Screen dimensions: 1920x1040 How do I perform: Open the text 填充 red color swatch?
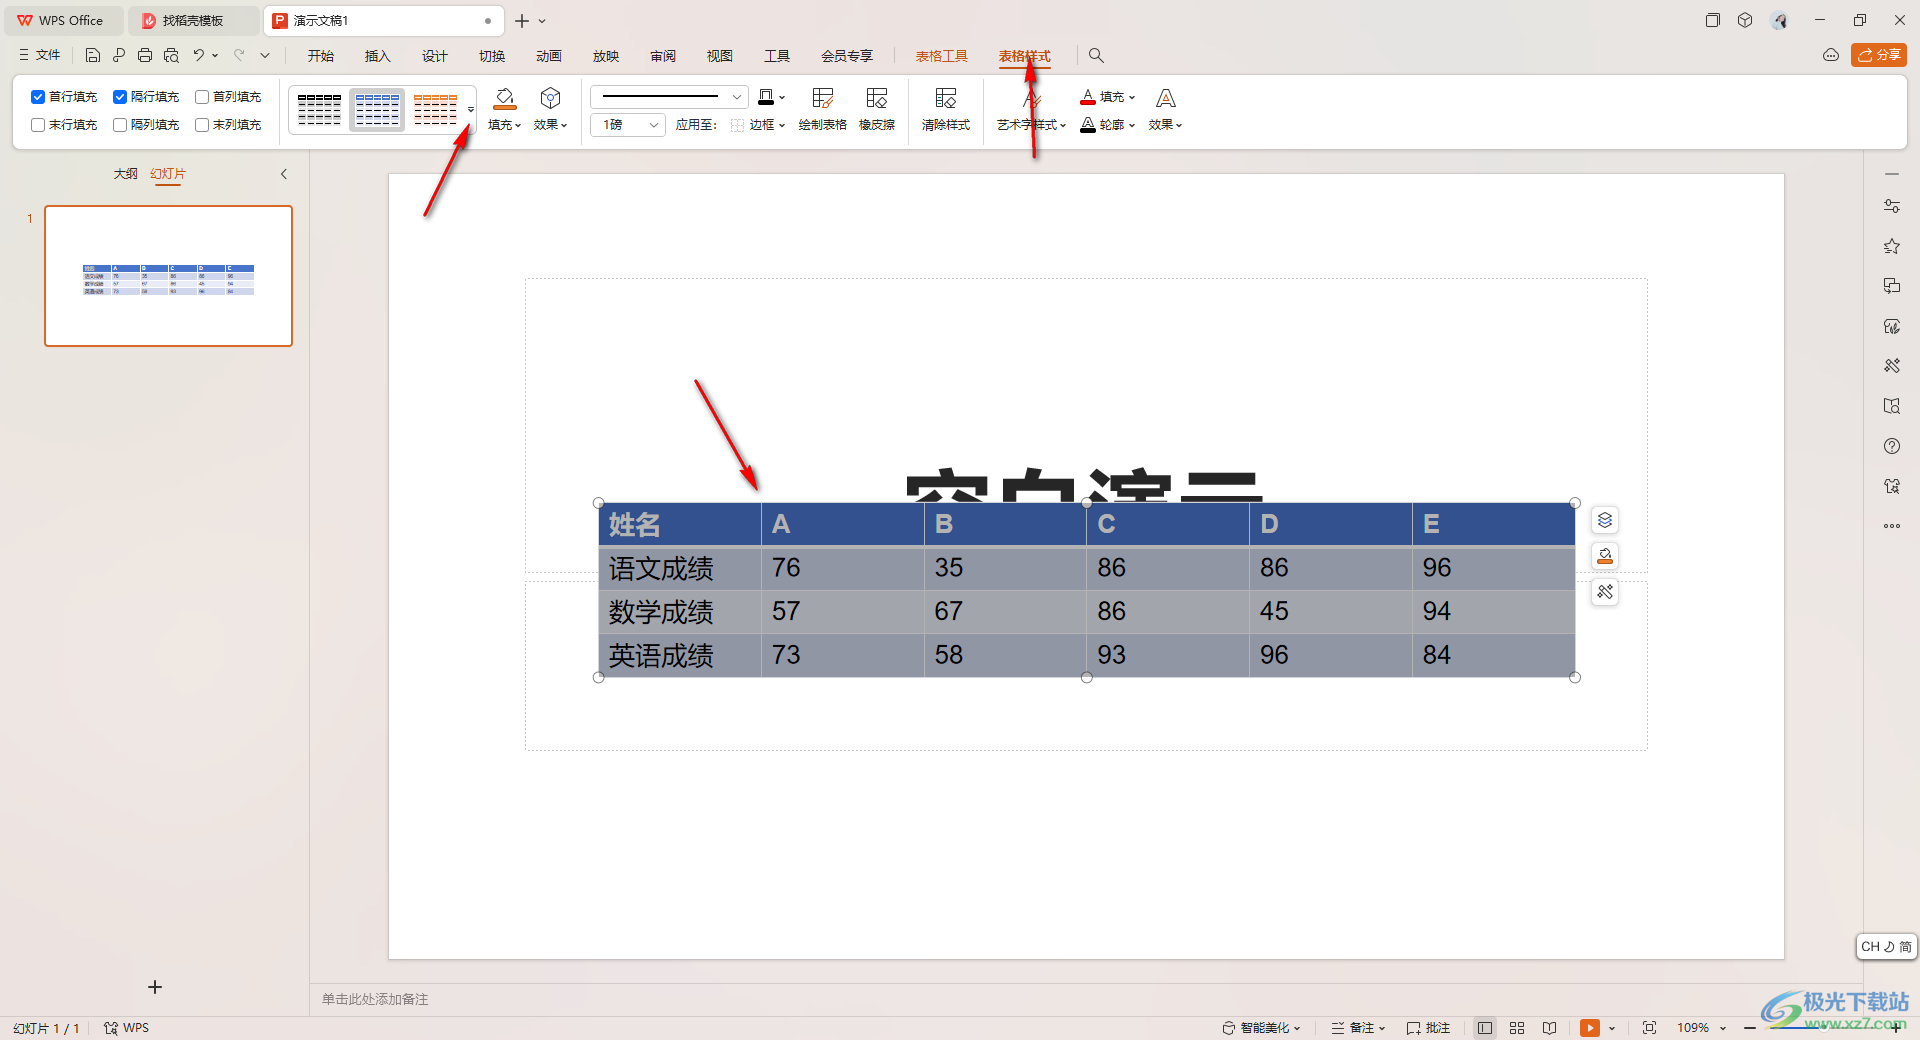(1088, 97)
